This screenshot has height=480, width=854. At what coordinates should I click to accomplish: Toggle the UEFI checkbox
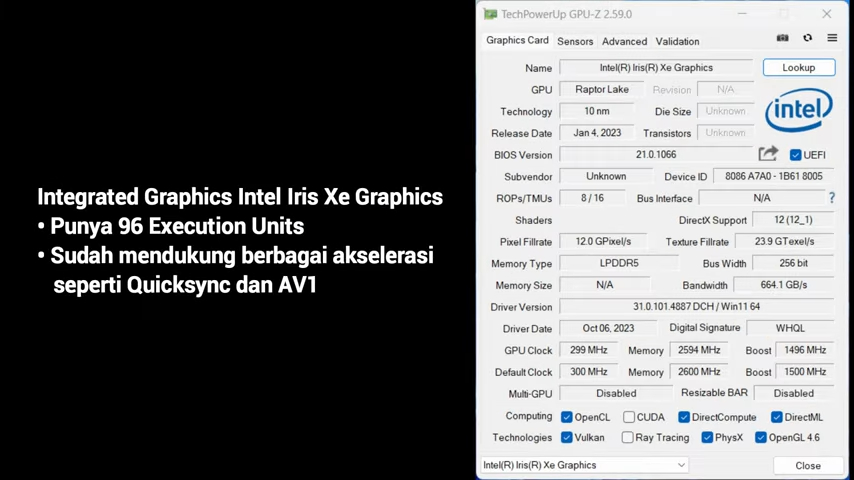point(796,155)
